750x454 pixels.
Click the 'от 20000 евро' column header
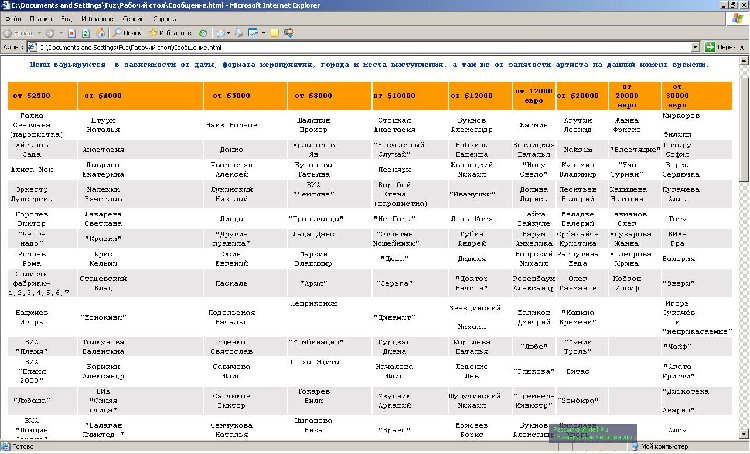pos(635,96)
